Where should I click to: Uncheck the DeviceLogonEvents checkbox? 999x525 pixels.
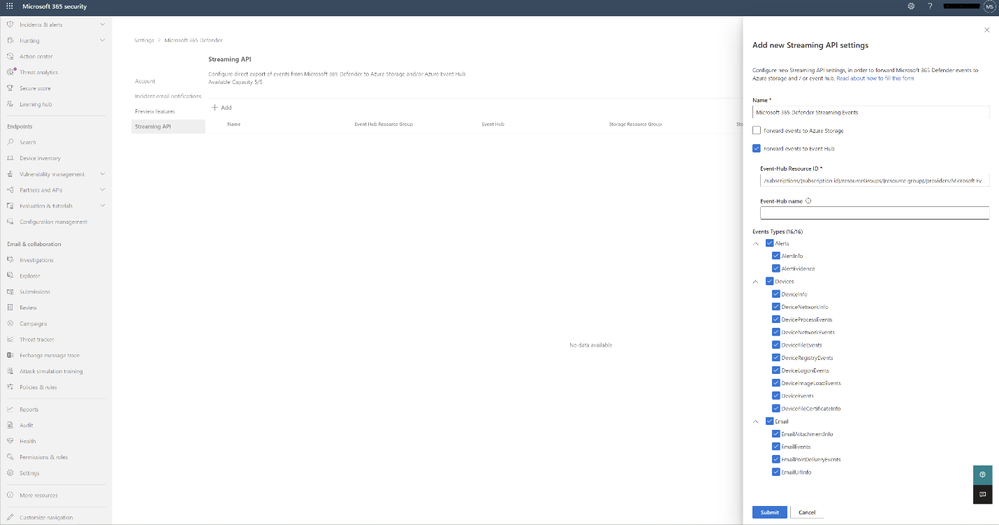click(776, 370)
